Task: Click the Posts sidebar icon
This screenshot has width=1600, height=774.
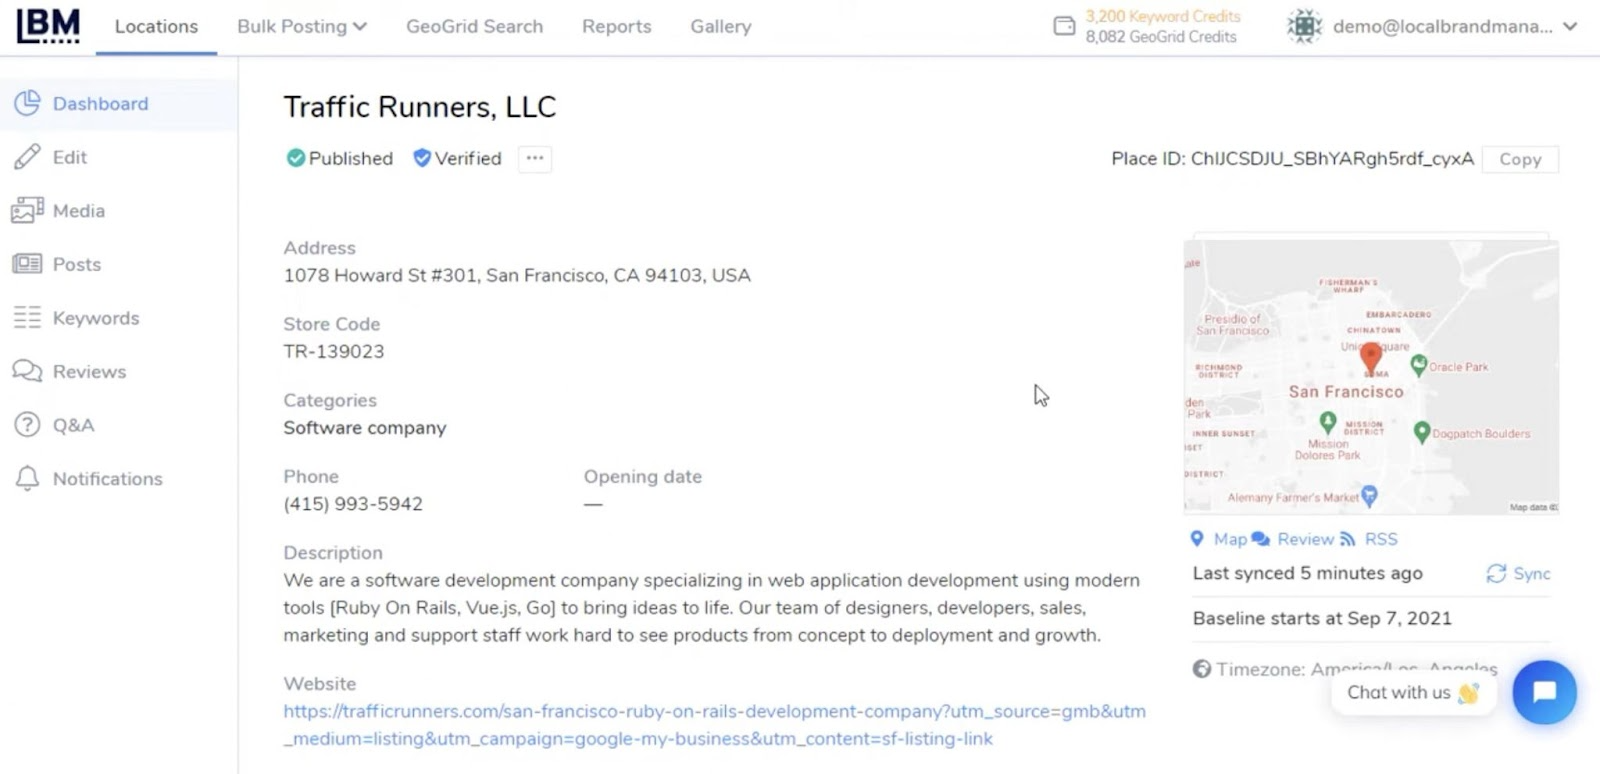Action: 27,264
